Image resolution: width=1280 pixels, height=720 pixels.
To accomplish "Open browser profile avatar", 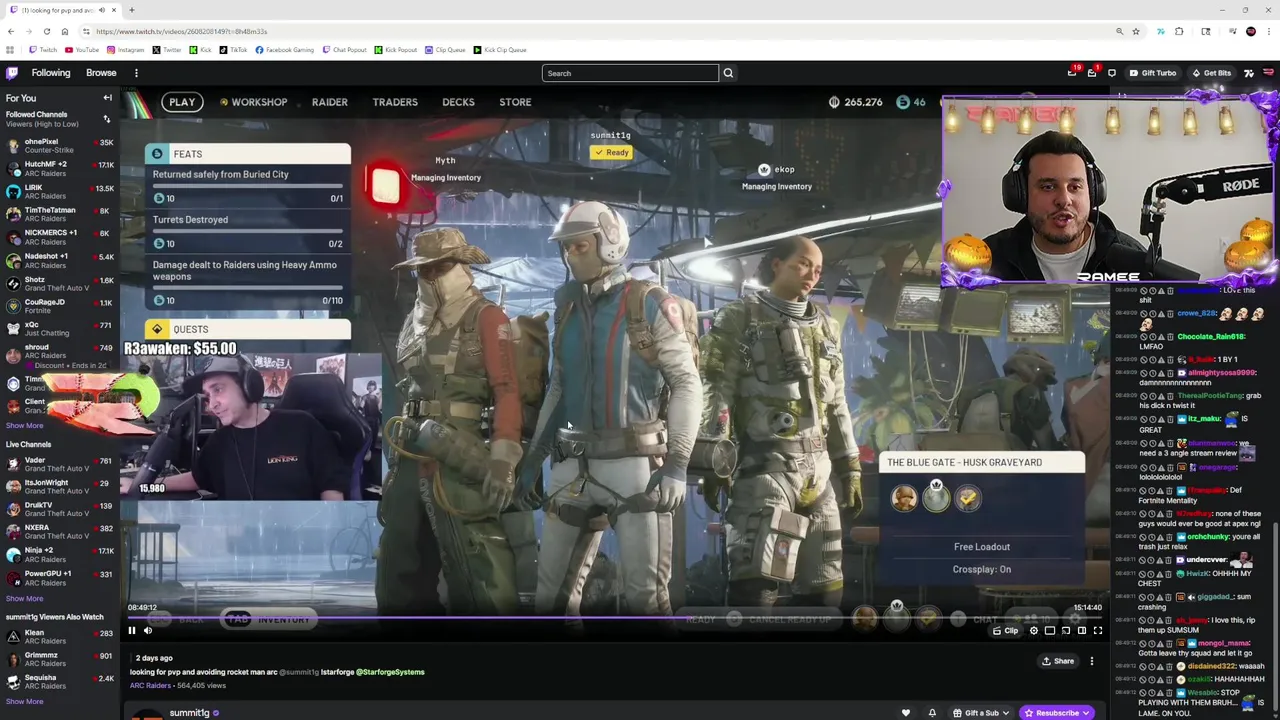I will [1250, 31].
